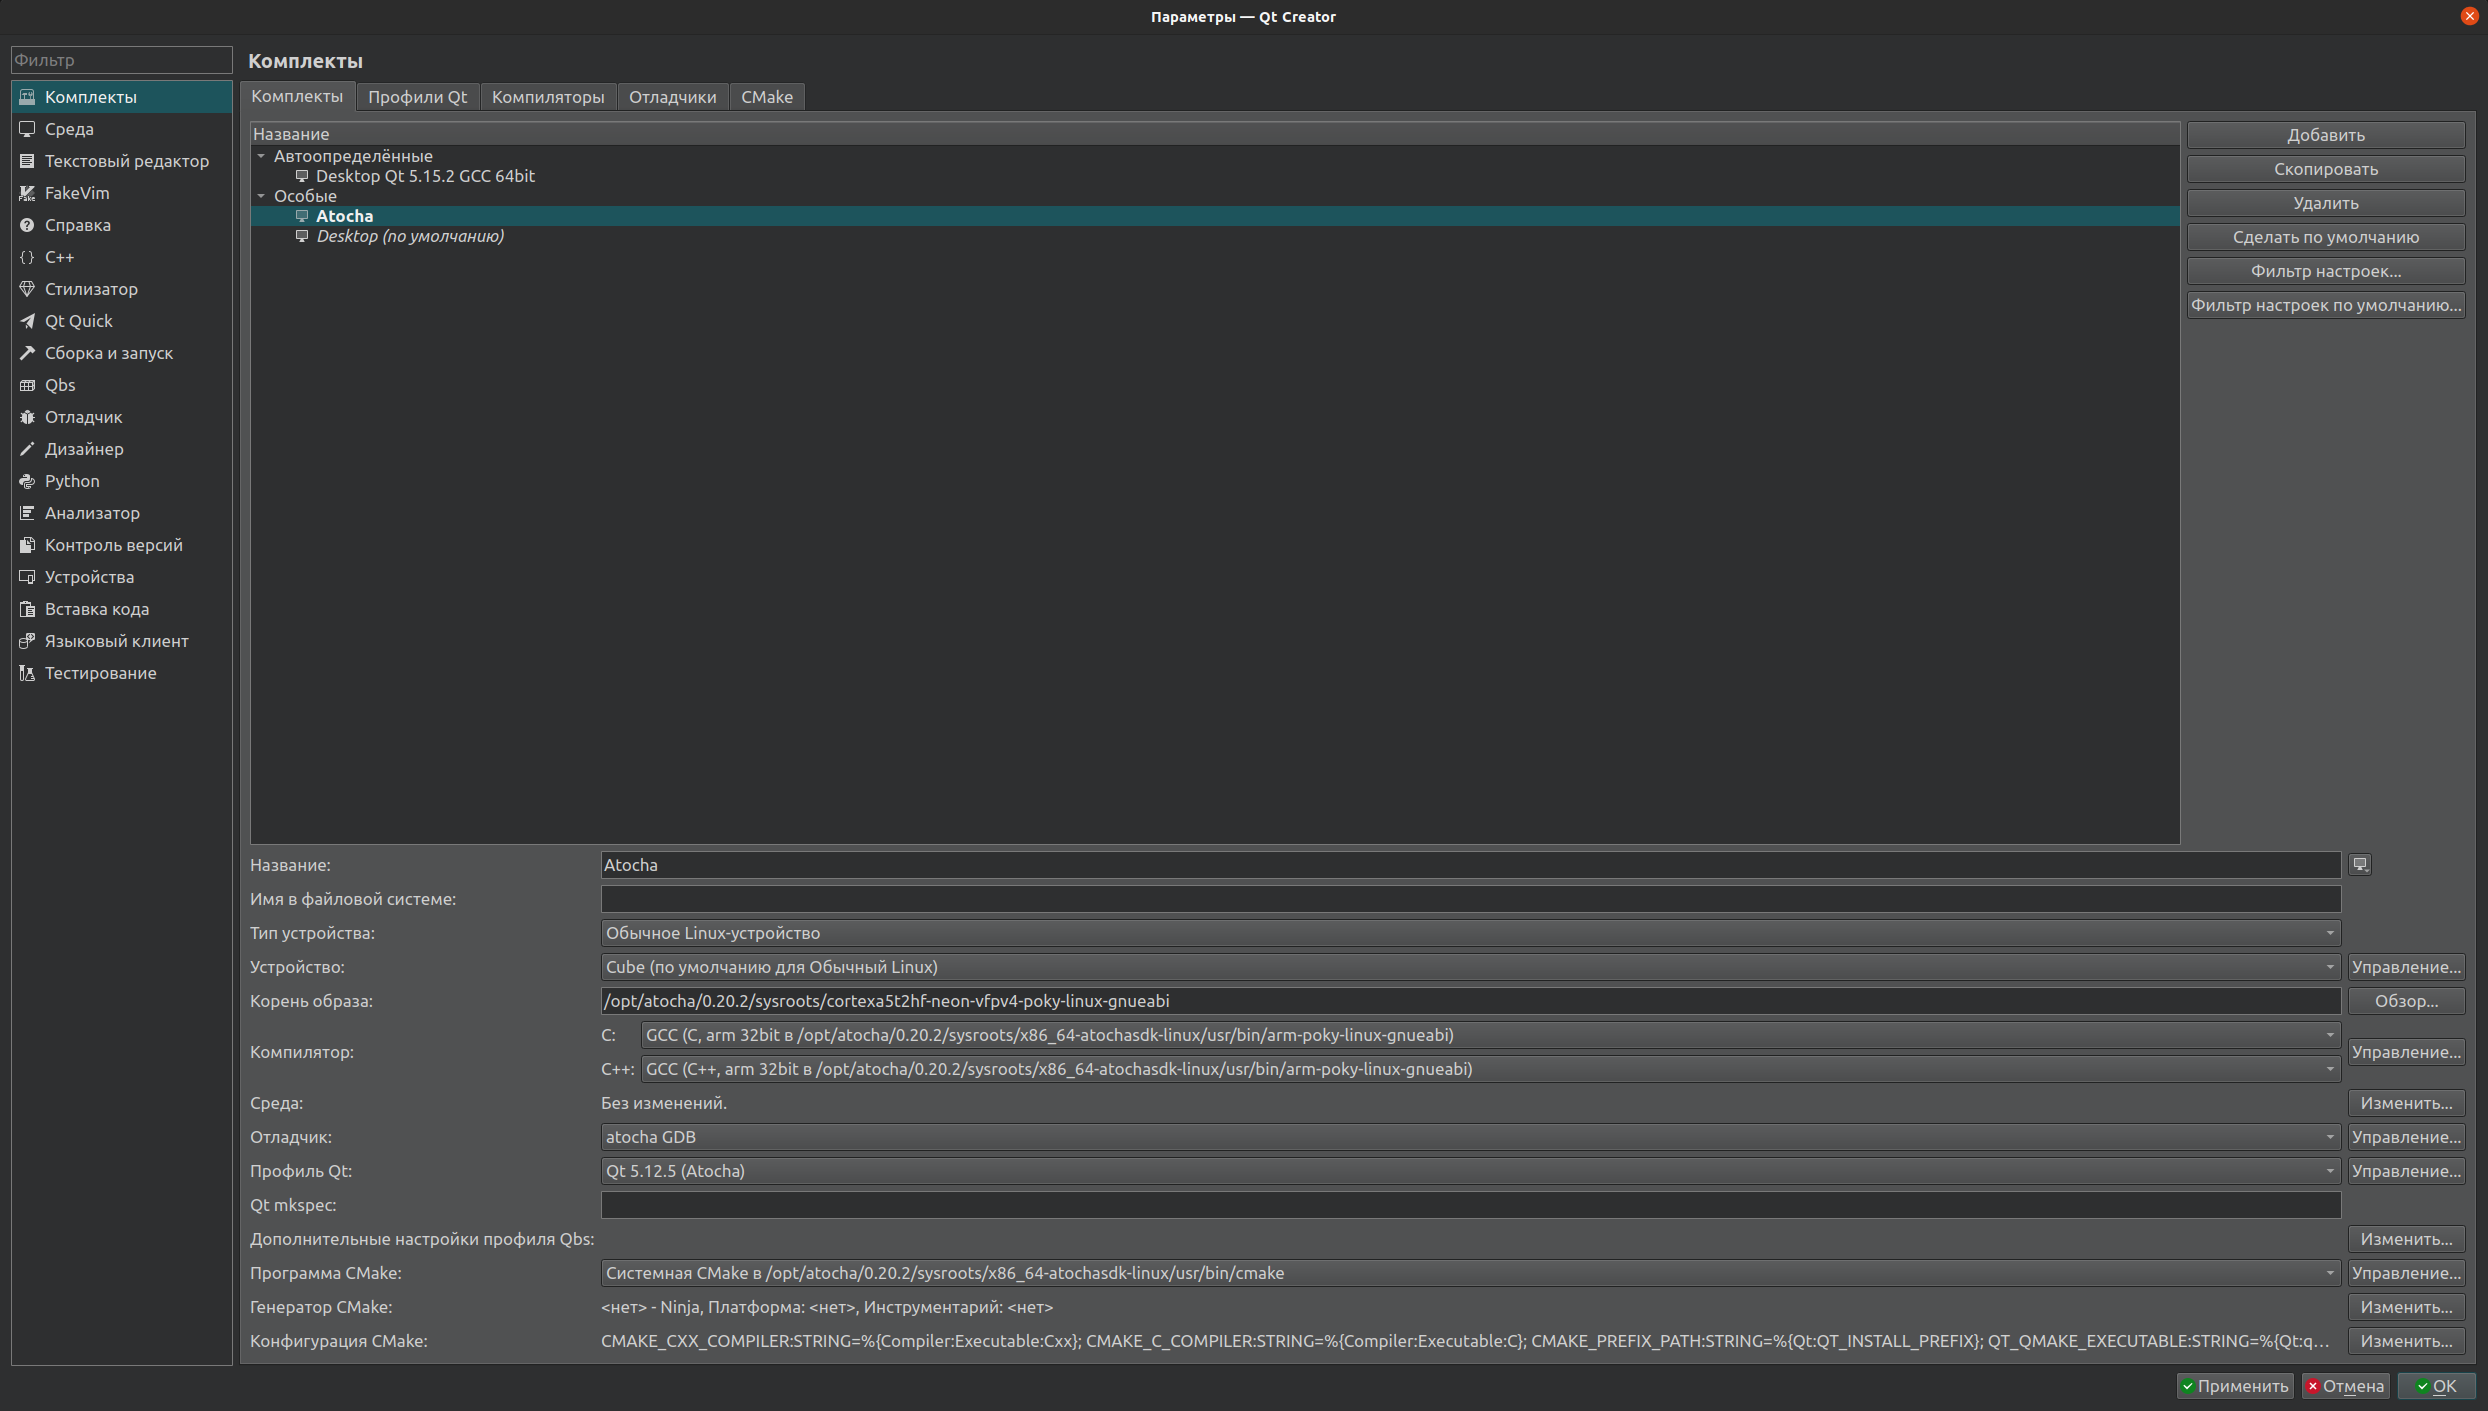2488x1411 pixels.
Task: Click the Qt mkspec input field
Action: [1470, 1205]
